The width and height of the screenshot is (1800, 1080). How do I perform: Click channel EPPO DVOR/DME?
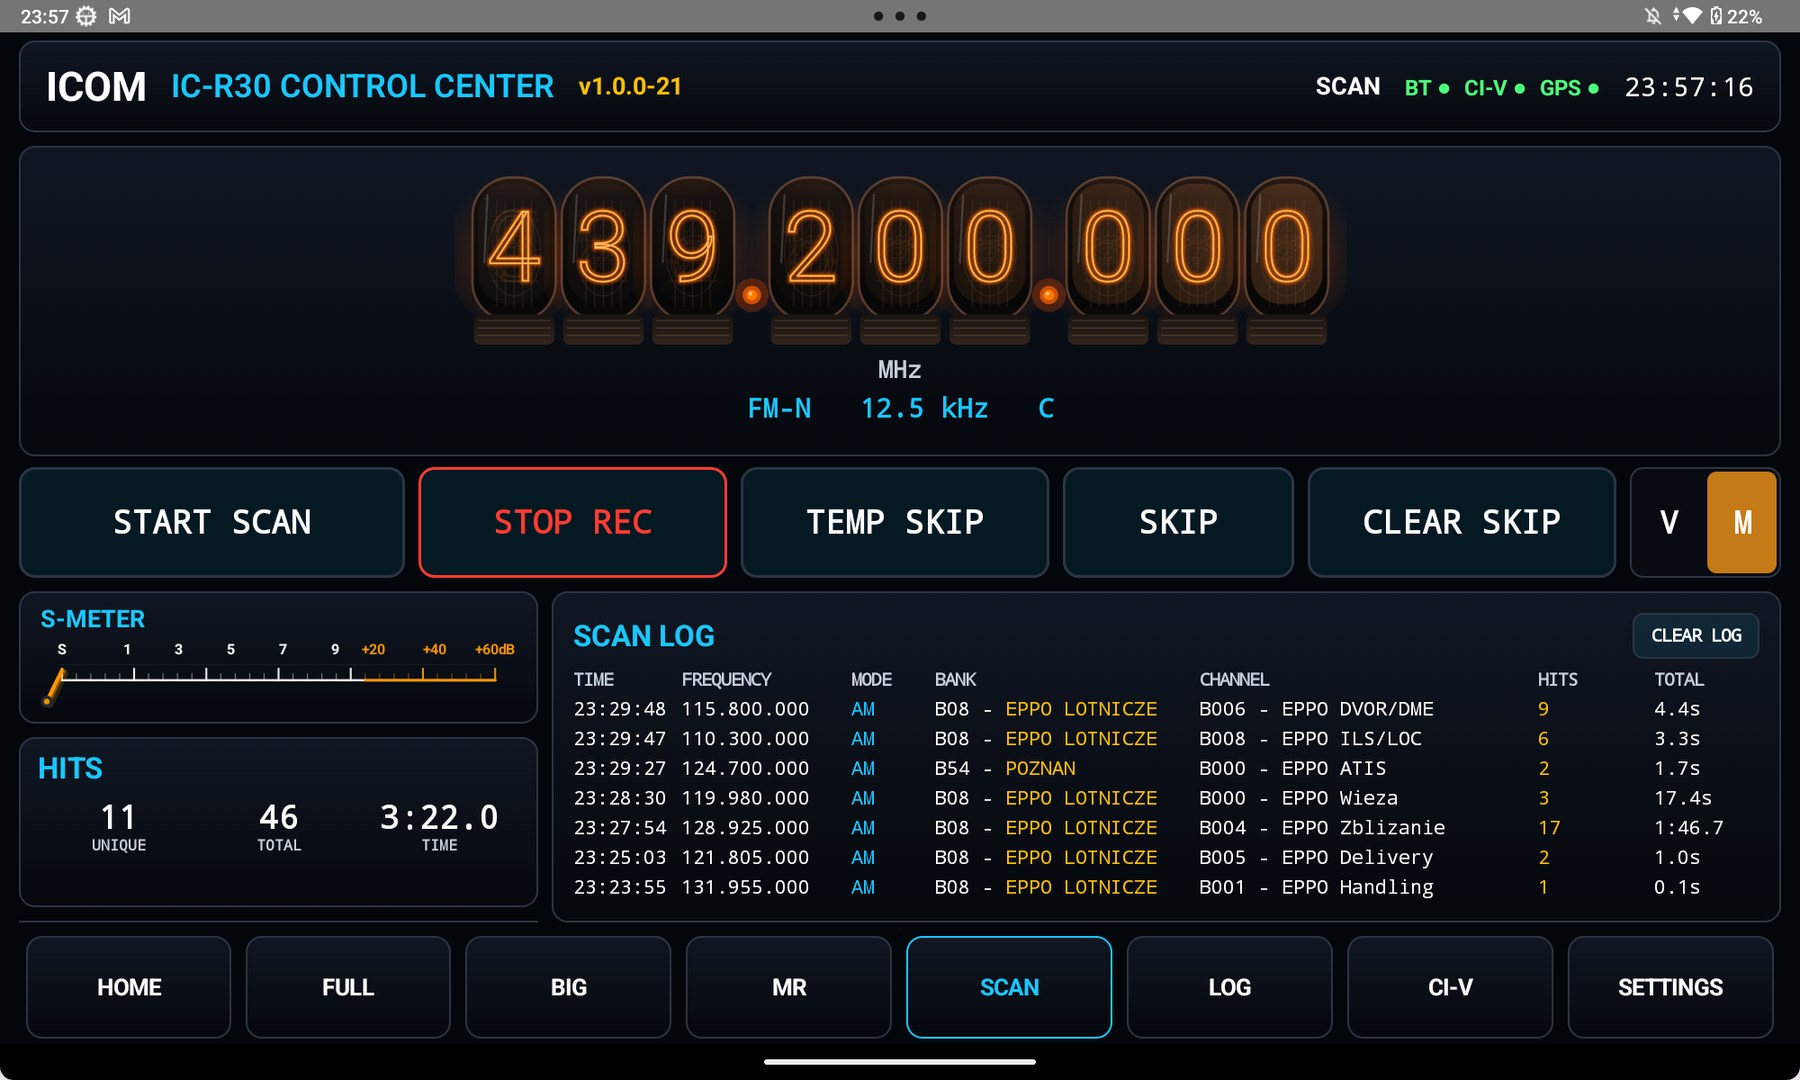pos(1316,709)
